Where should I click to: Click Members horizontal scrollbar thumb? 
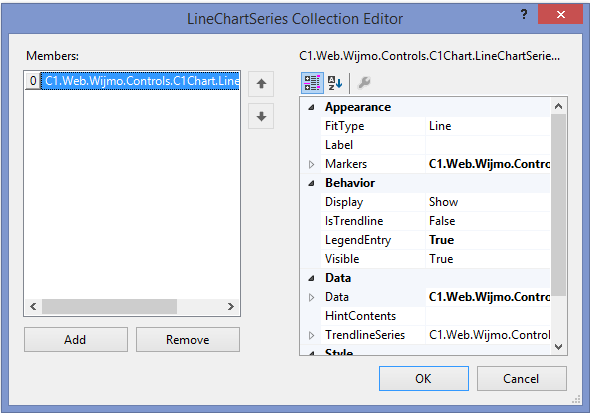(x=109, y=307)
